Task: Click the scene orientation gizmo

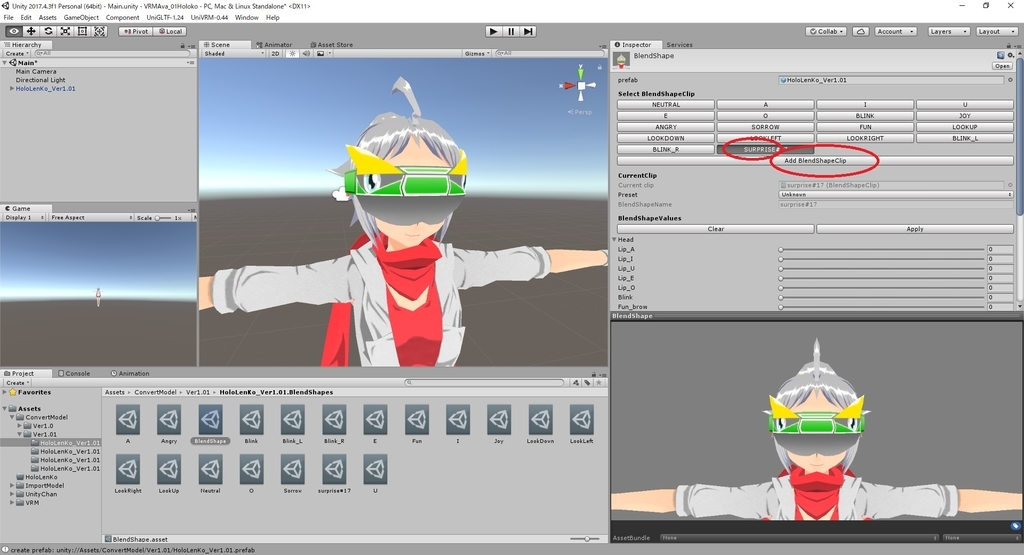Action: [x=580, y=85]
